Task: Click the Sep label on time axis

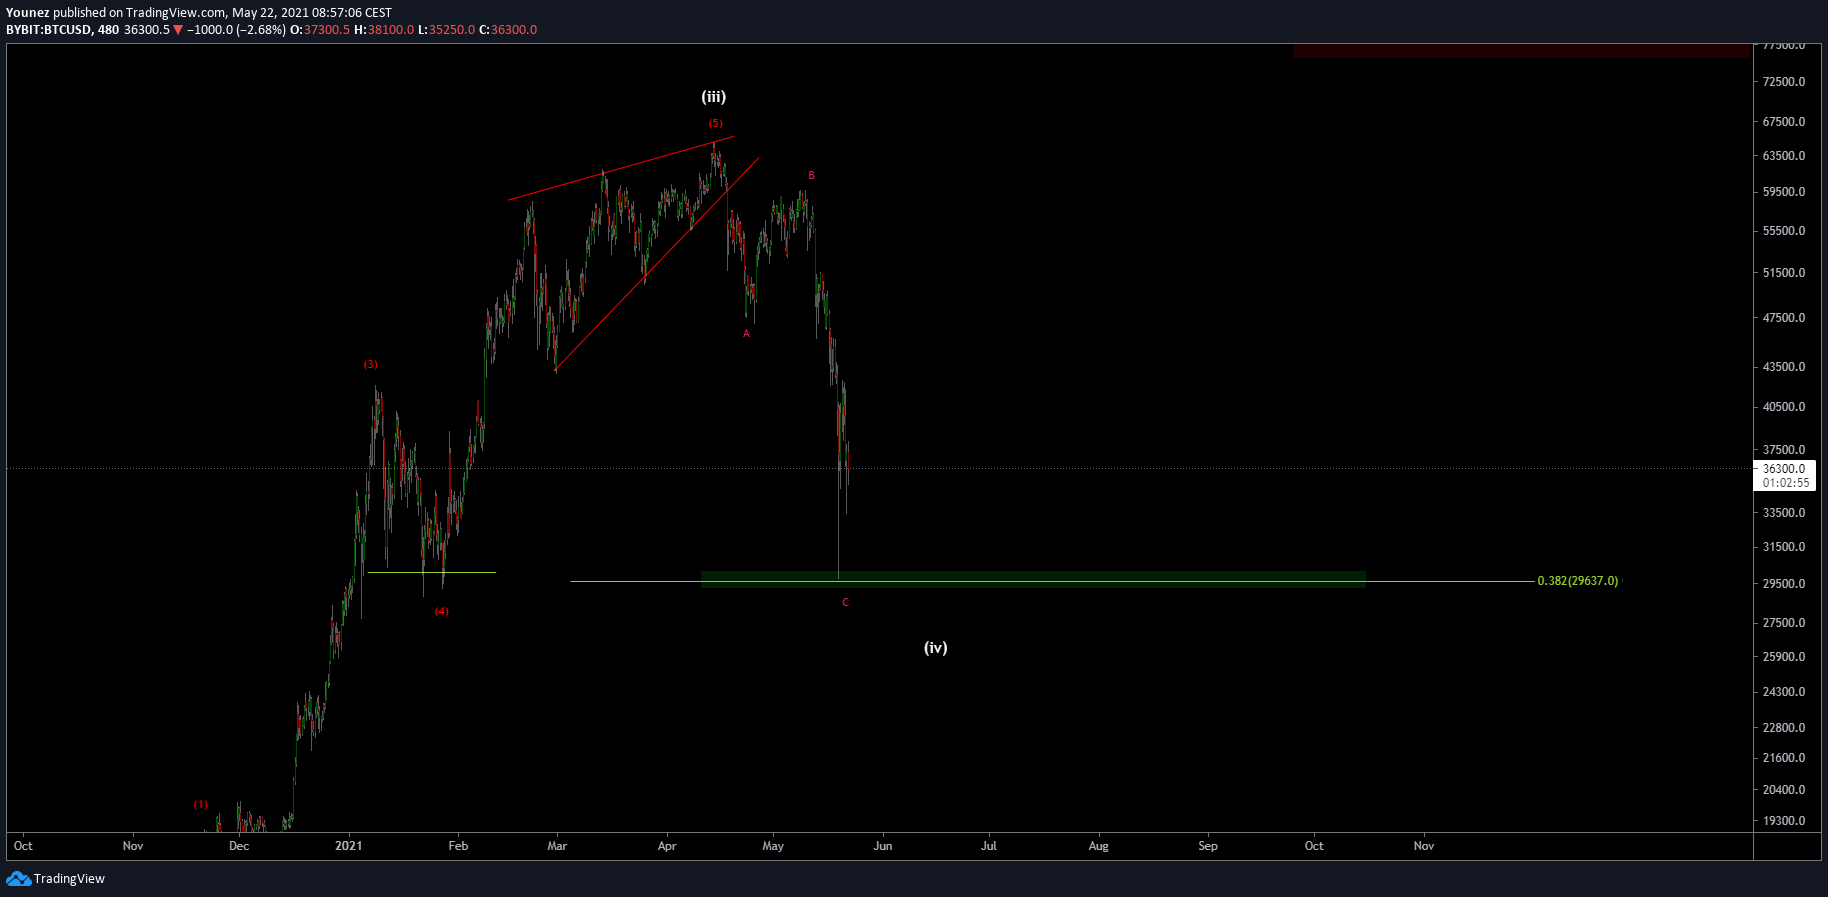Action: click(1208, 846)
